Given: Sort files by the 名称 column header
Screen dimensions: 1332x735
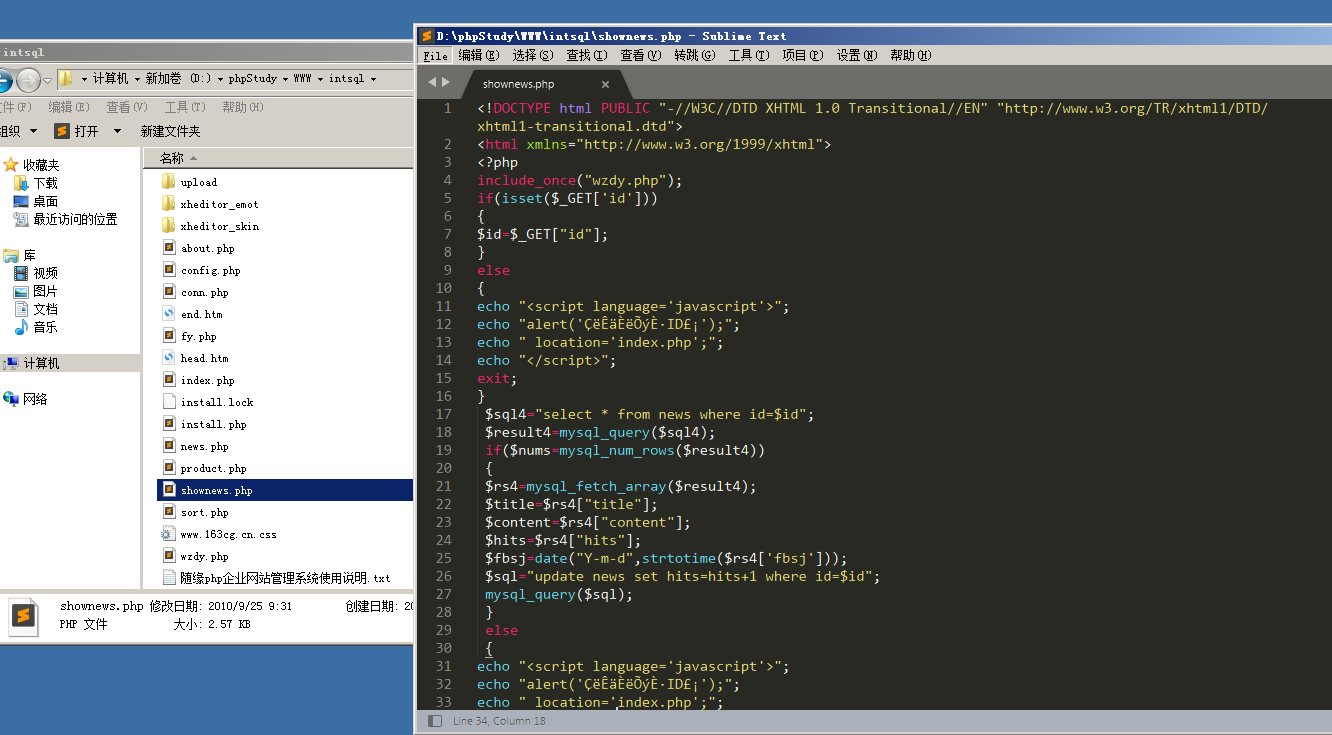Looking at the screenshot, I should (x=172, y=158).
